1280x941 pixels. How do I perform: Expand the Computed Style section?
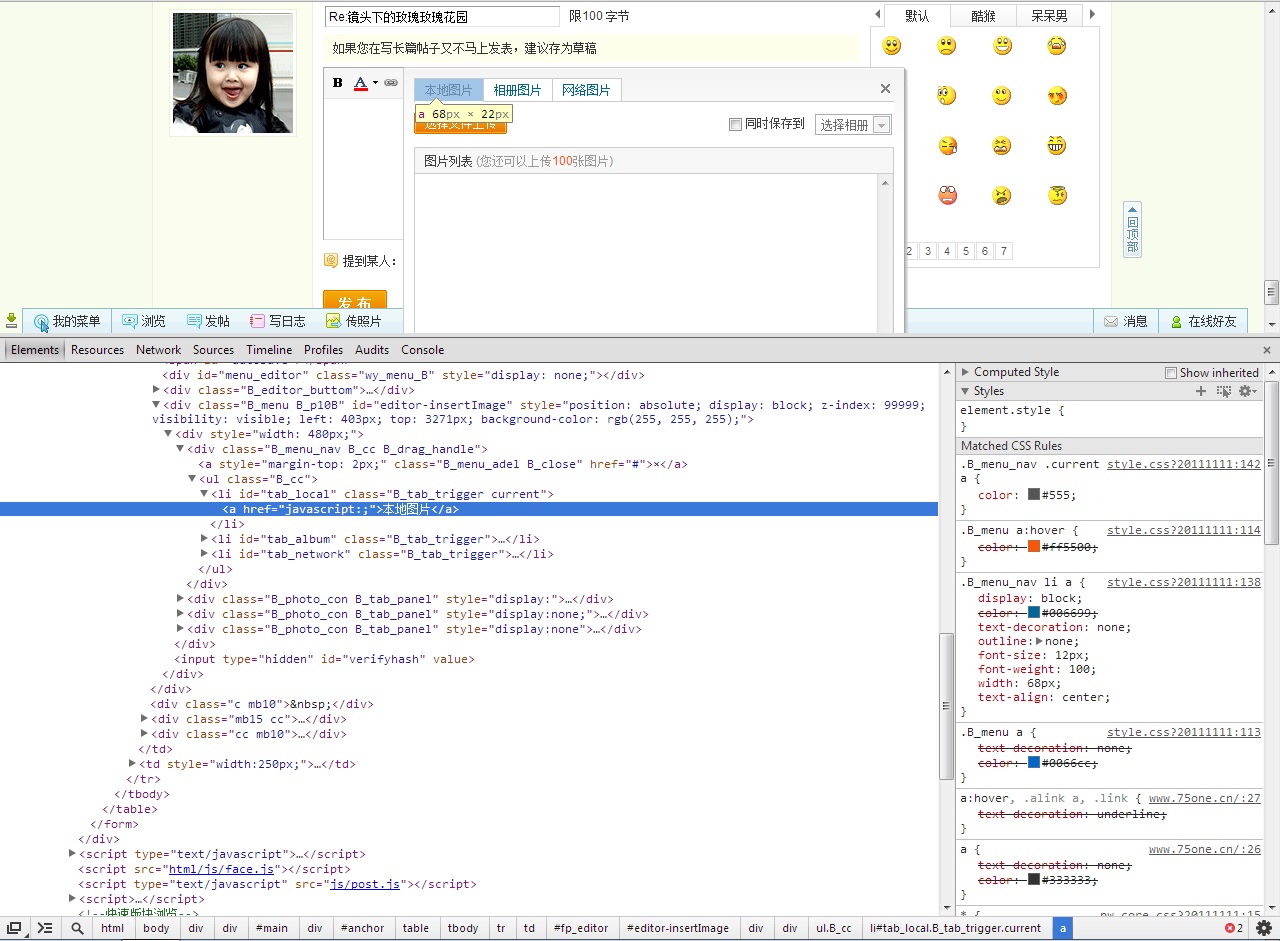(x=966, y=372)
